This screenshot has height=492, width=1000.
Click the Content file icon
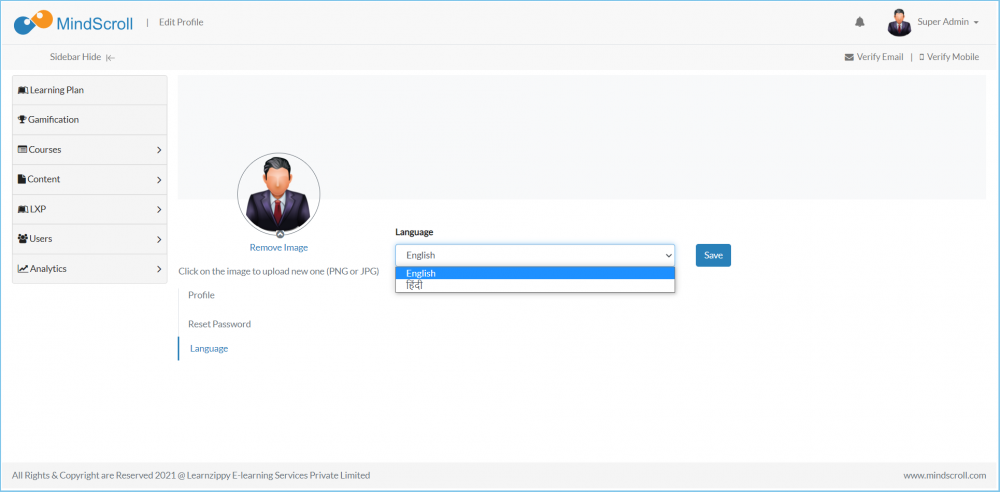(x=22, y=179)
